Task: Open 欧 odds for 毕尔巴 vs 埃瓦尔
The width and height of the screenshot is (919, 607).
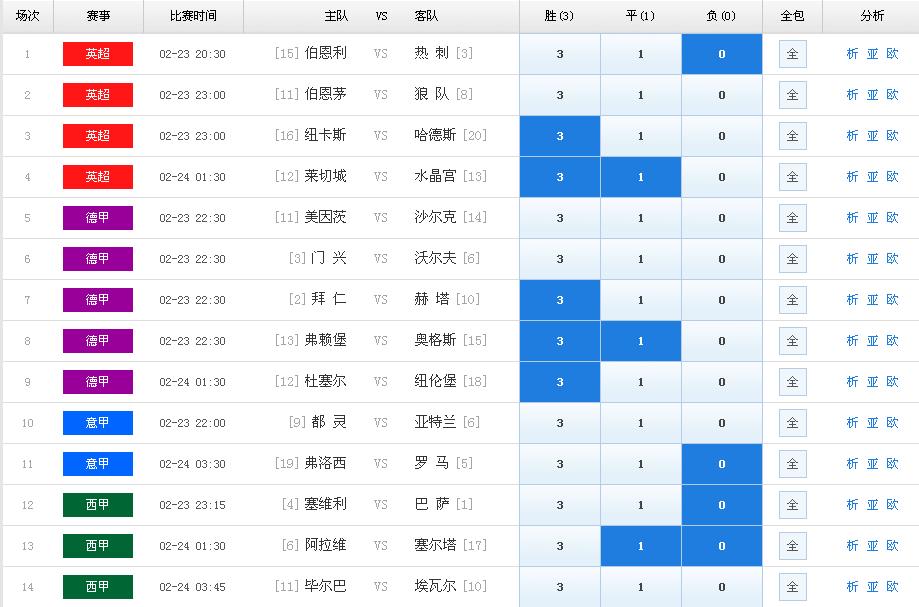Action: pyautogui.click(x=893, y=587)
